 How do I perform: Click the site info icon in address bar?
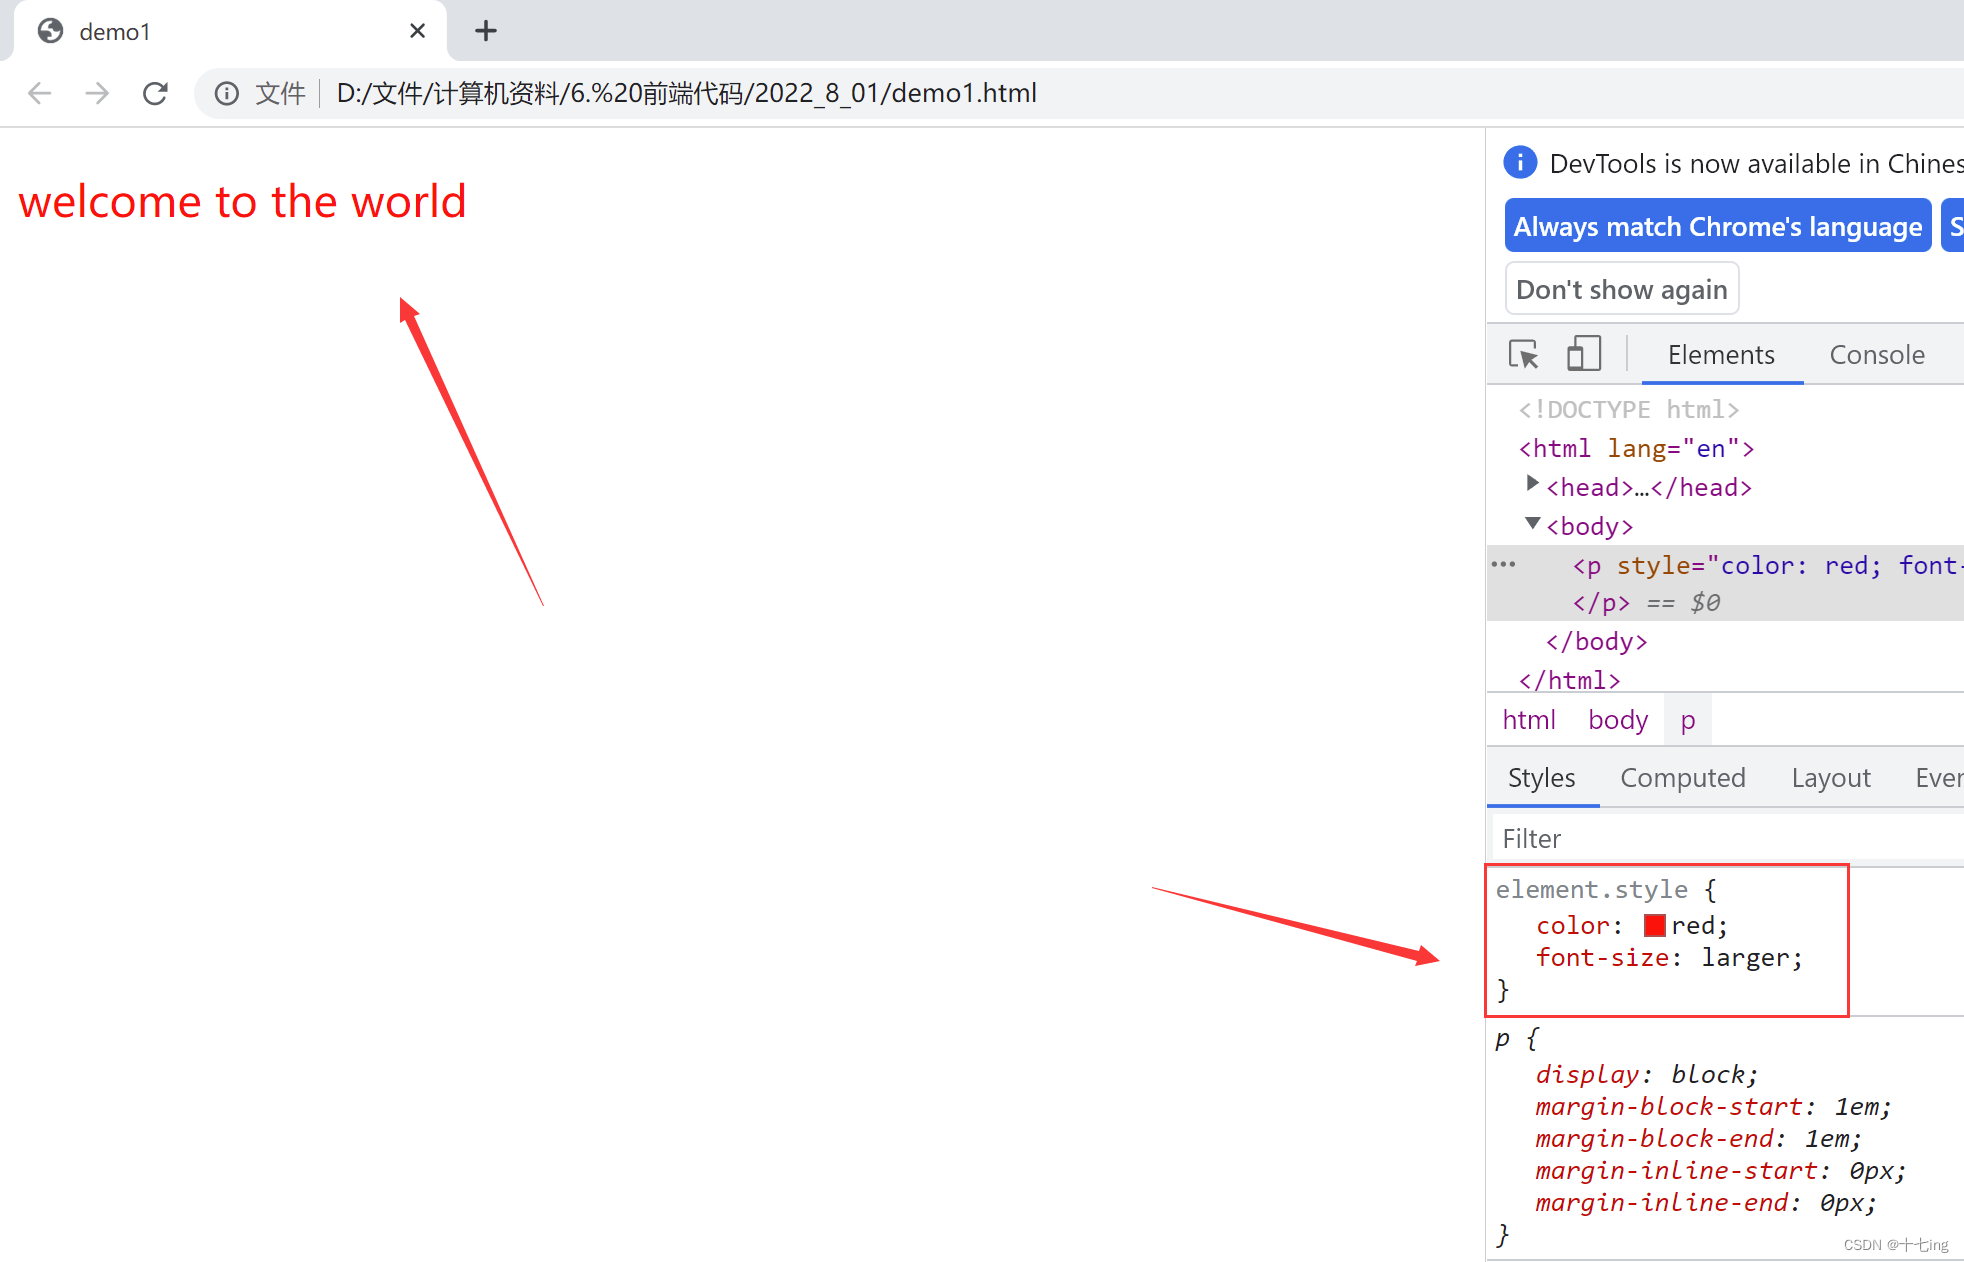pos(227,93)
